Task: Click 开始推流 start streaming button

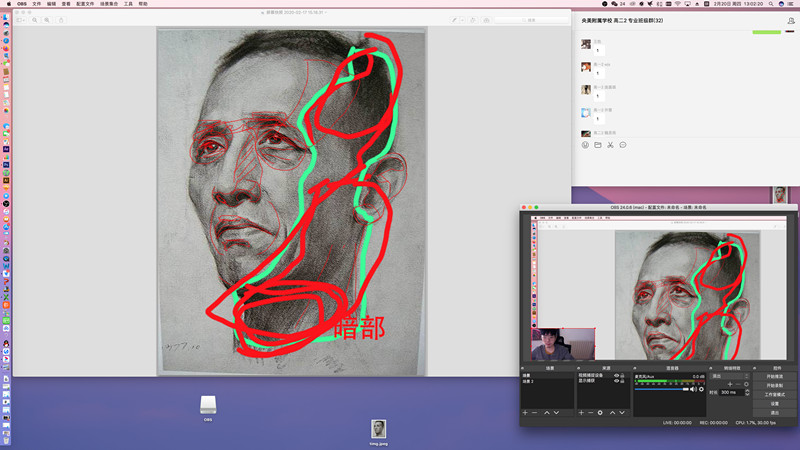Action: (x=775, y=377)
